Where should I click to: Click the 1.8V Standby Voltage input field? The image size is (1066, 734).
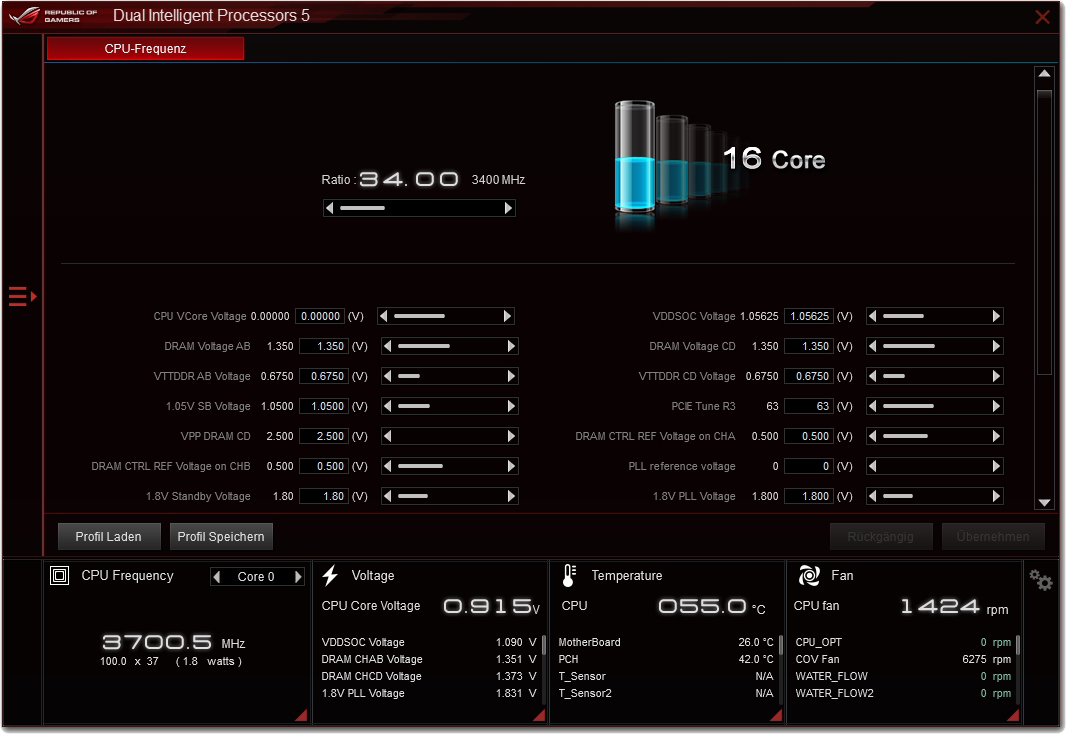(324, 495)
